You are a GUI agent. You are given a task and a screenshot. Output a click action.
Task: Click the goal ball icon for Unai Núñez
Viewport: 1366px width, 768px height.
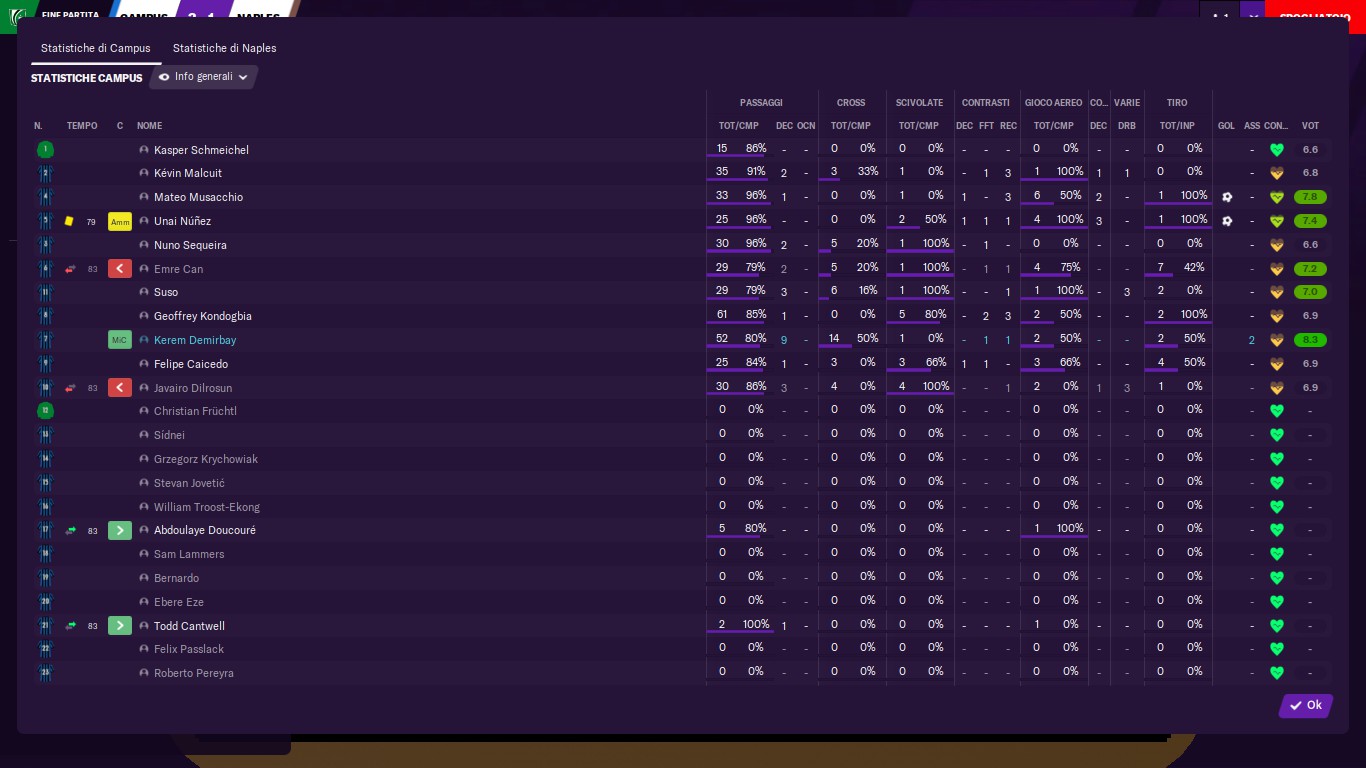click(x=1227, y=221)
